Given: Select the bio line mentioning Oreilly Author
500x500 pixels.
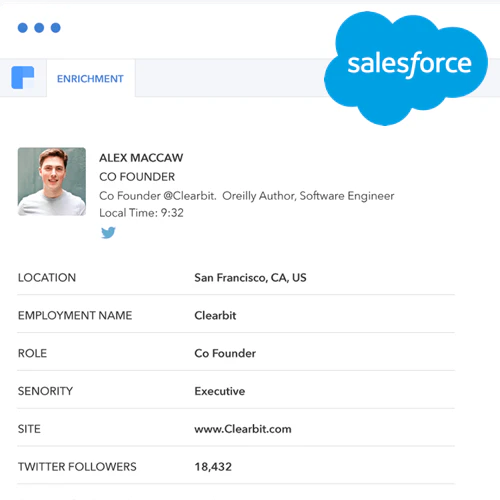Looking at the screenshot, I should coord(247,196).
